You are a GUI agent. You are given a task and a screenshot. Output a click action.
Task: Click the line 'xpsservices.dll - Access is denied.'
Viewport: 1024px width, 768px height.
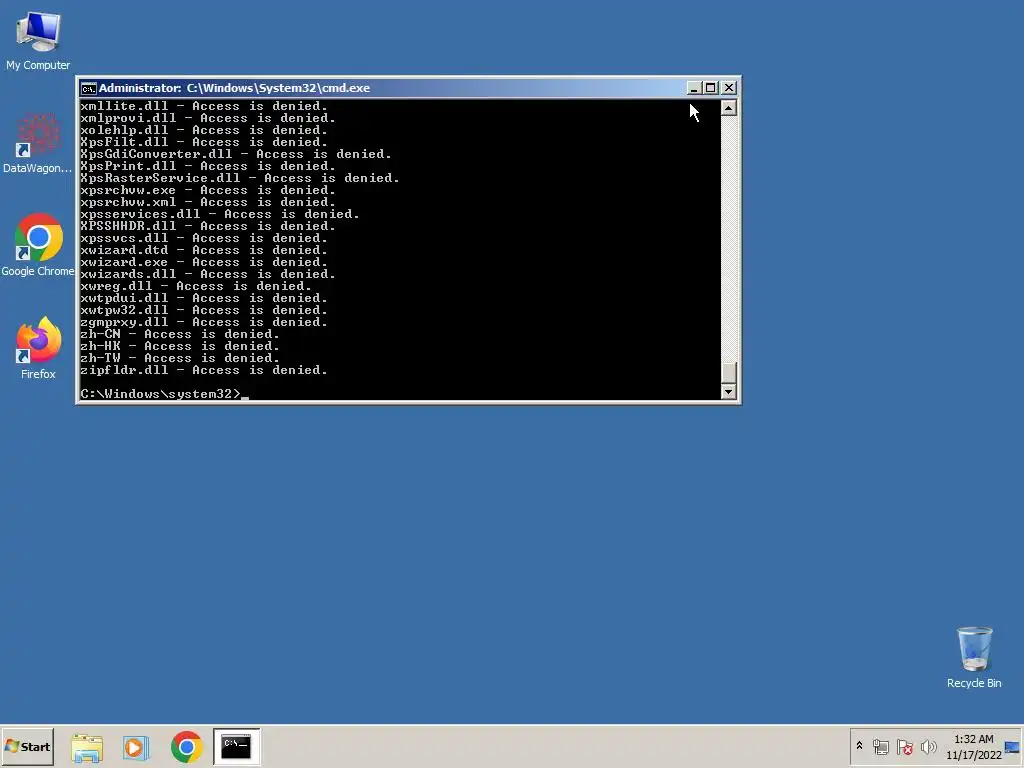219,214
